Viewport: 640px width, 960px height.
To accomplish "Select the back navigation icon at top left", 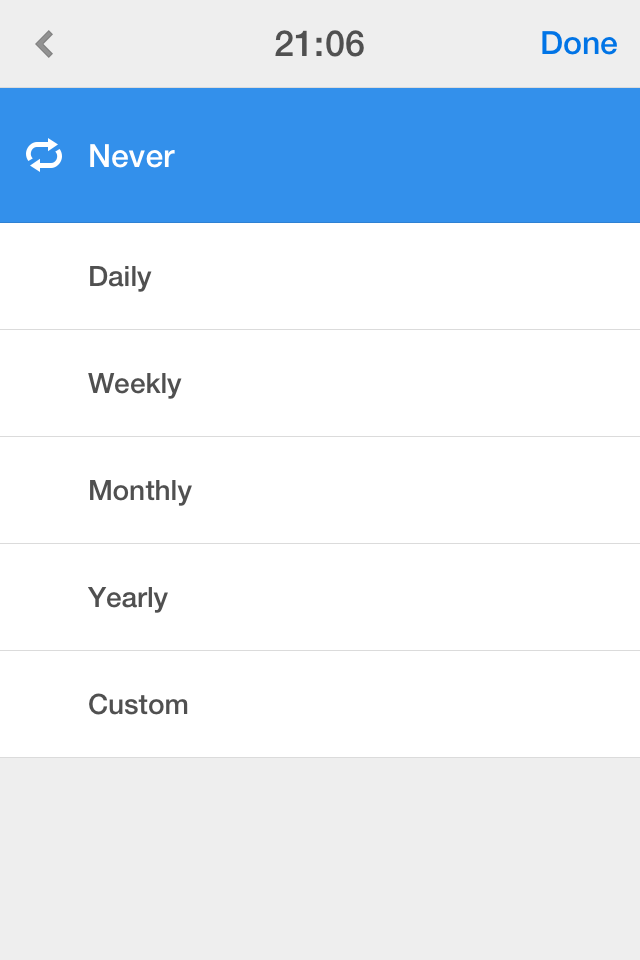I will click(x=43, y=44).
